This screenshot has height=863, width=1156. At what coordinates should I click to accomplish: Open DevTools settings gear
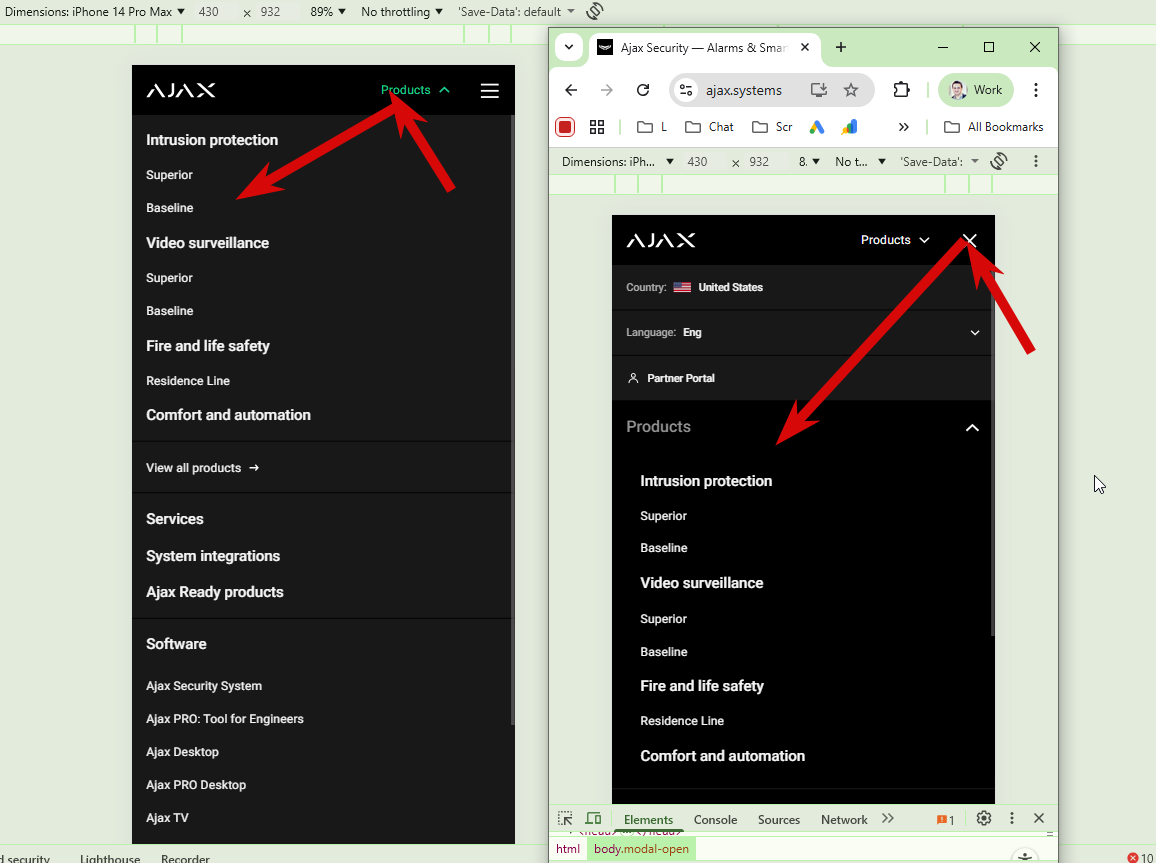click(983, 818)
